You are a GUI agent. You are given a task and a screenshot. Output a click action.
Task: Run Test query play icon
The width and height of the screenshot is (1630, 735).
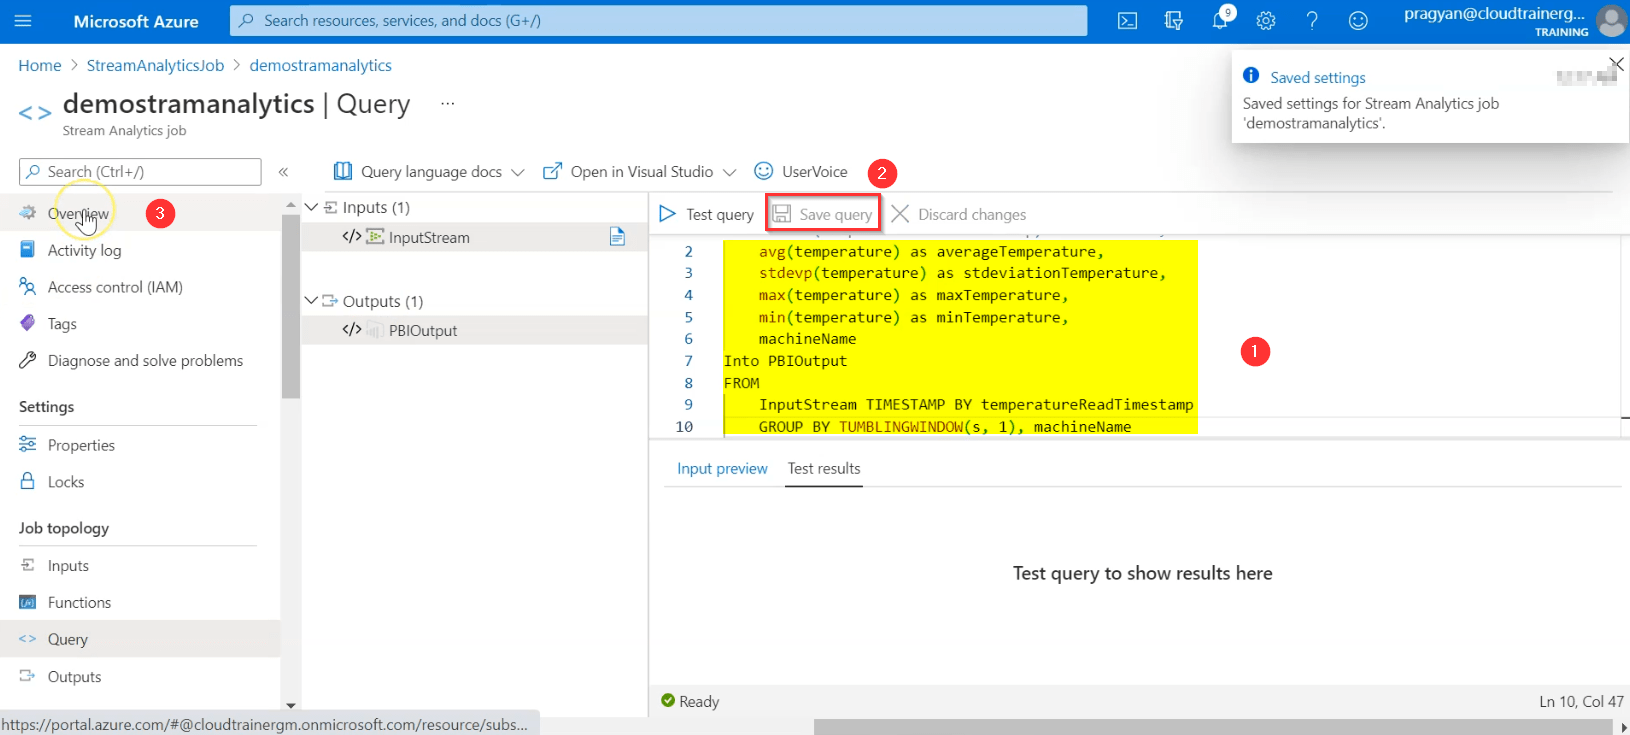pyautogui.click(x=667, y=214)
